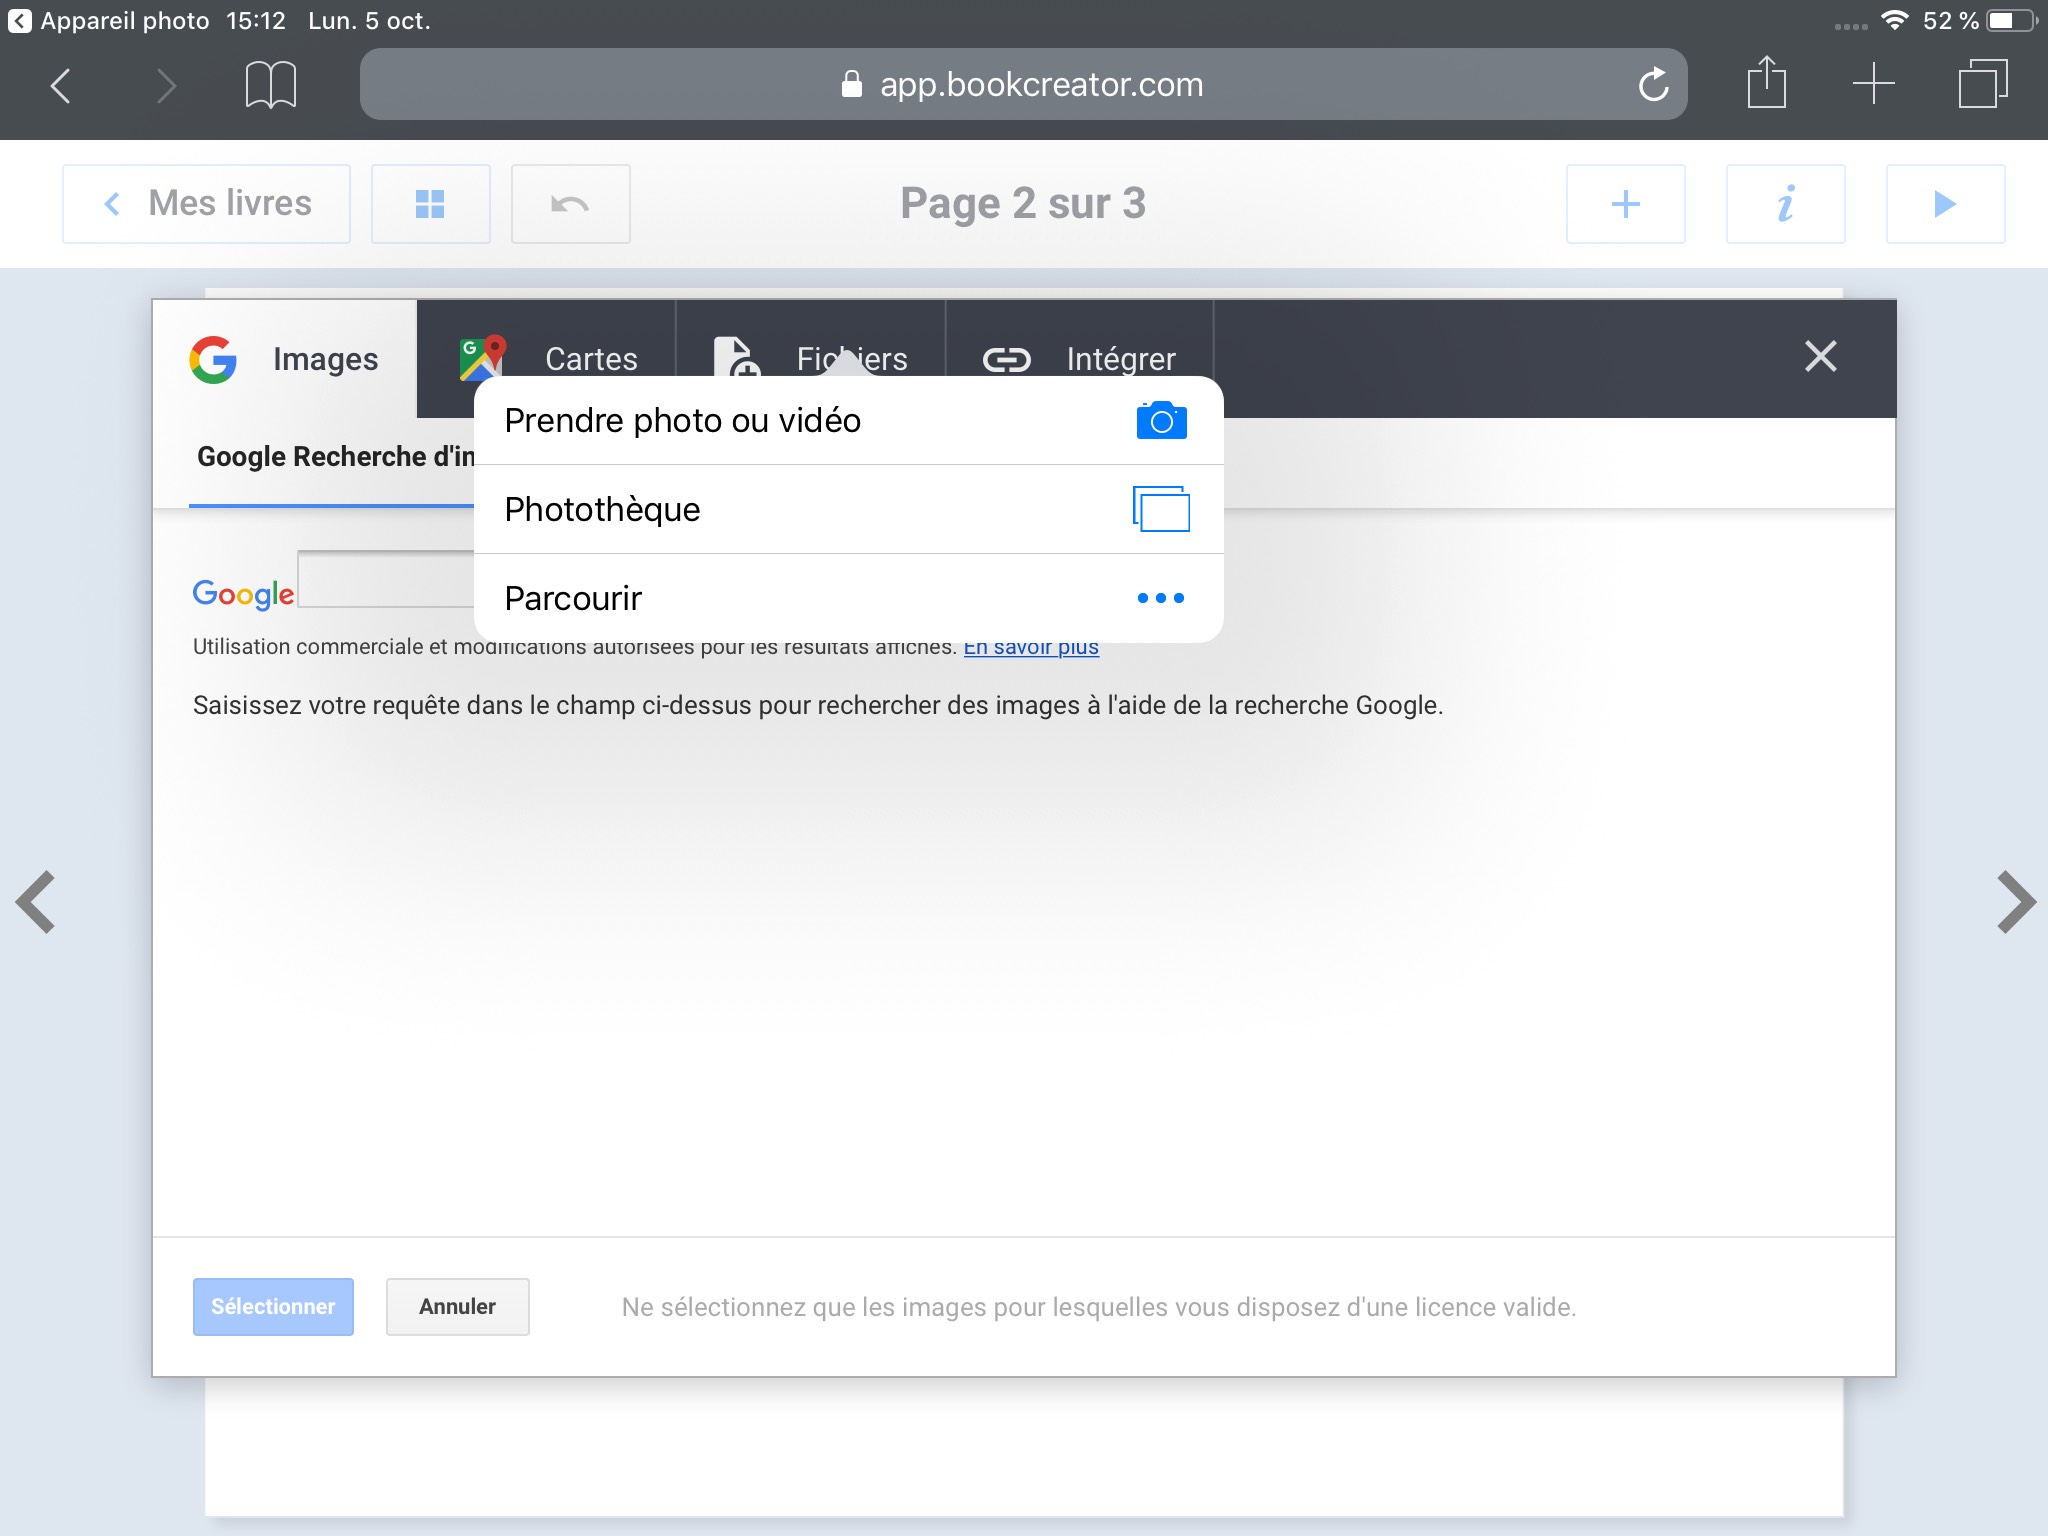Go back to Mes livres
This screenshot has height=1536, width=2048.
[x=207, y=204]
